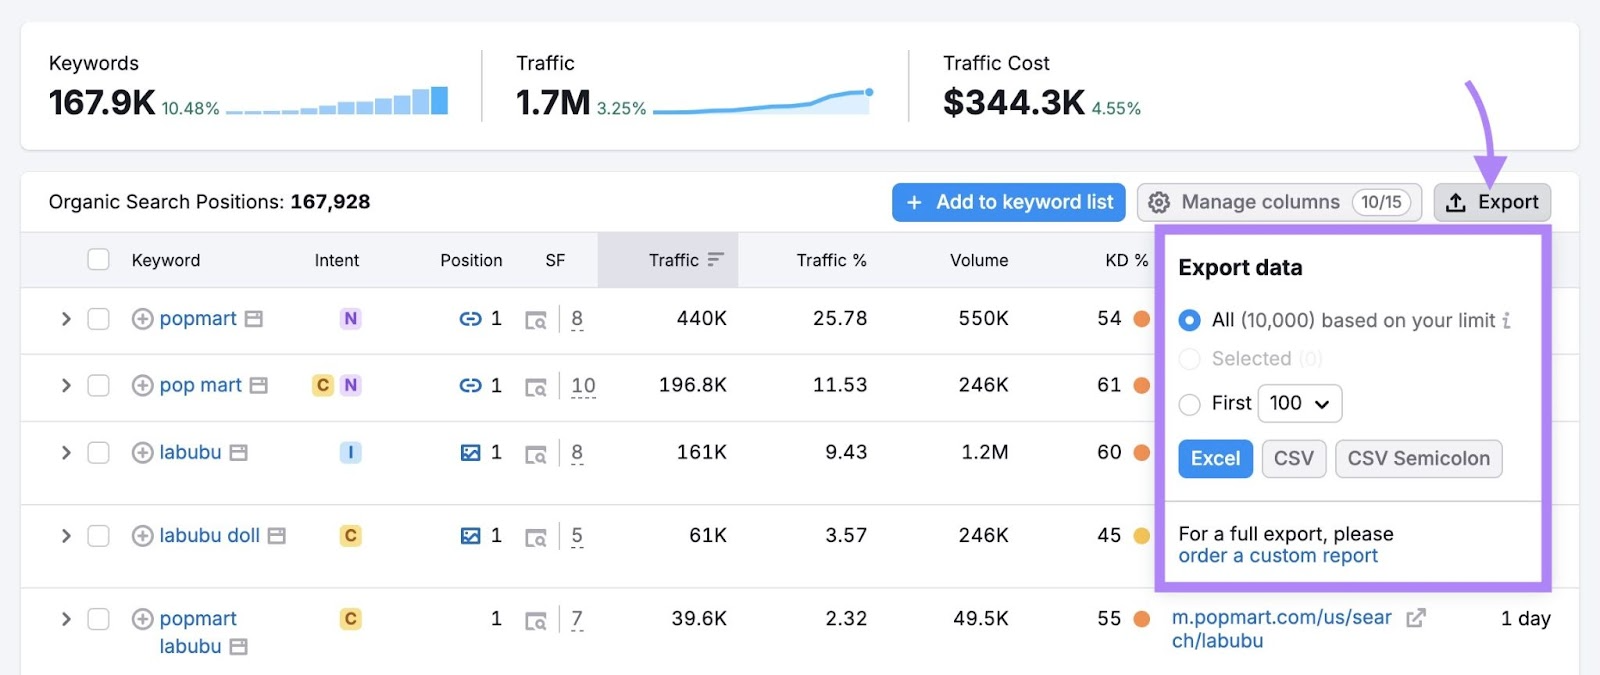Viewport: 1600px width, 675px height.
Task: Click the SERP view icon next to labubu
Action: point(536,454)
